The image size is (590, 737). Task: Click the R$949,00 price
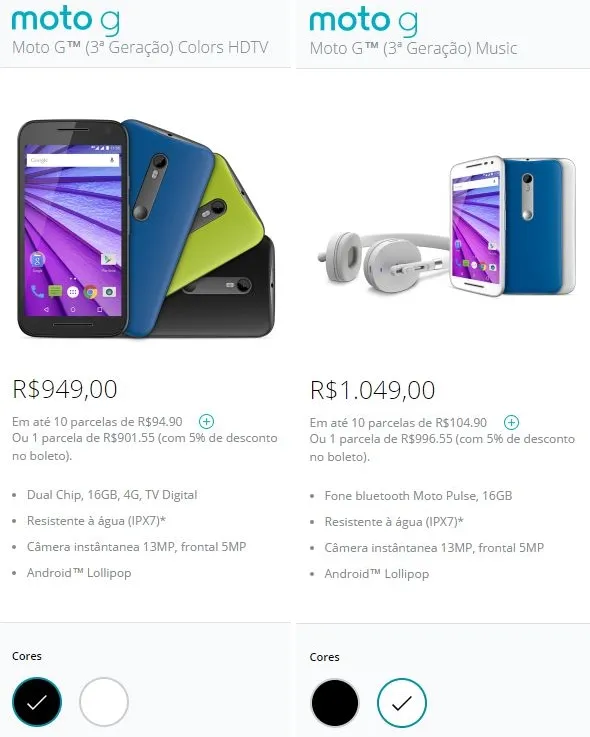(65, 389)
